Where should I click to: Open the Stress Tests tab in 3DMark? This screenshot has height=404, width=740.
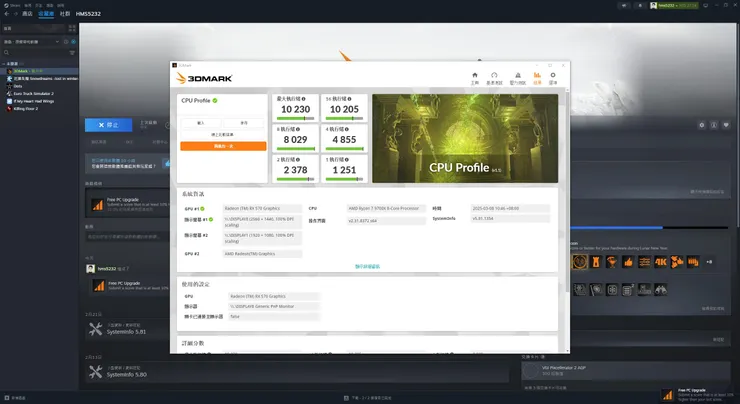click(518, 78)
